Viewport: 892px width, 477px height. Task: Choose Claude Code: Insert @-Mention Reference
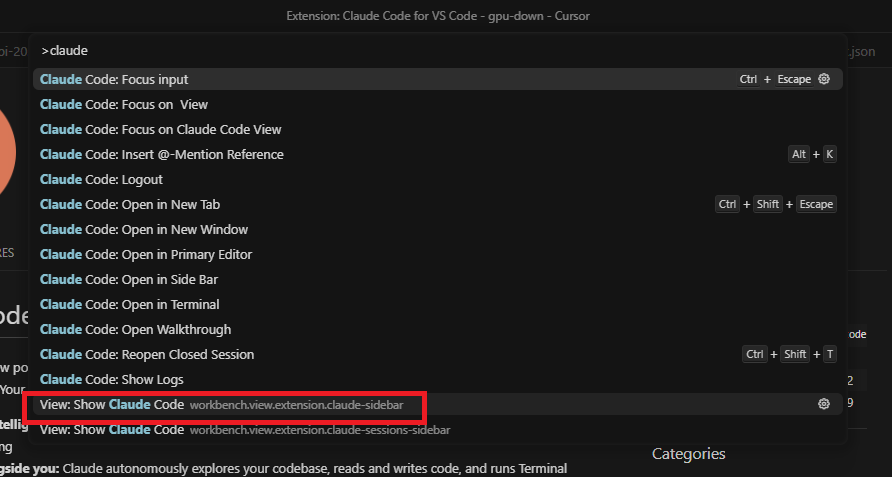(x=437, y=154)
